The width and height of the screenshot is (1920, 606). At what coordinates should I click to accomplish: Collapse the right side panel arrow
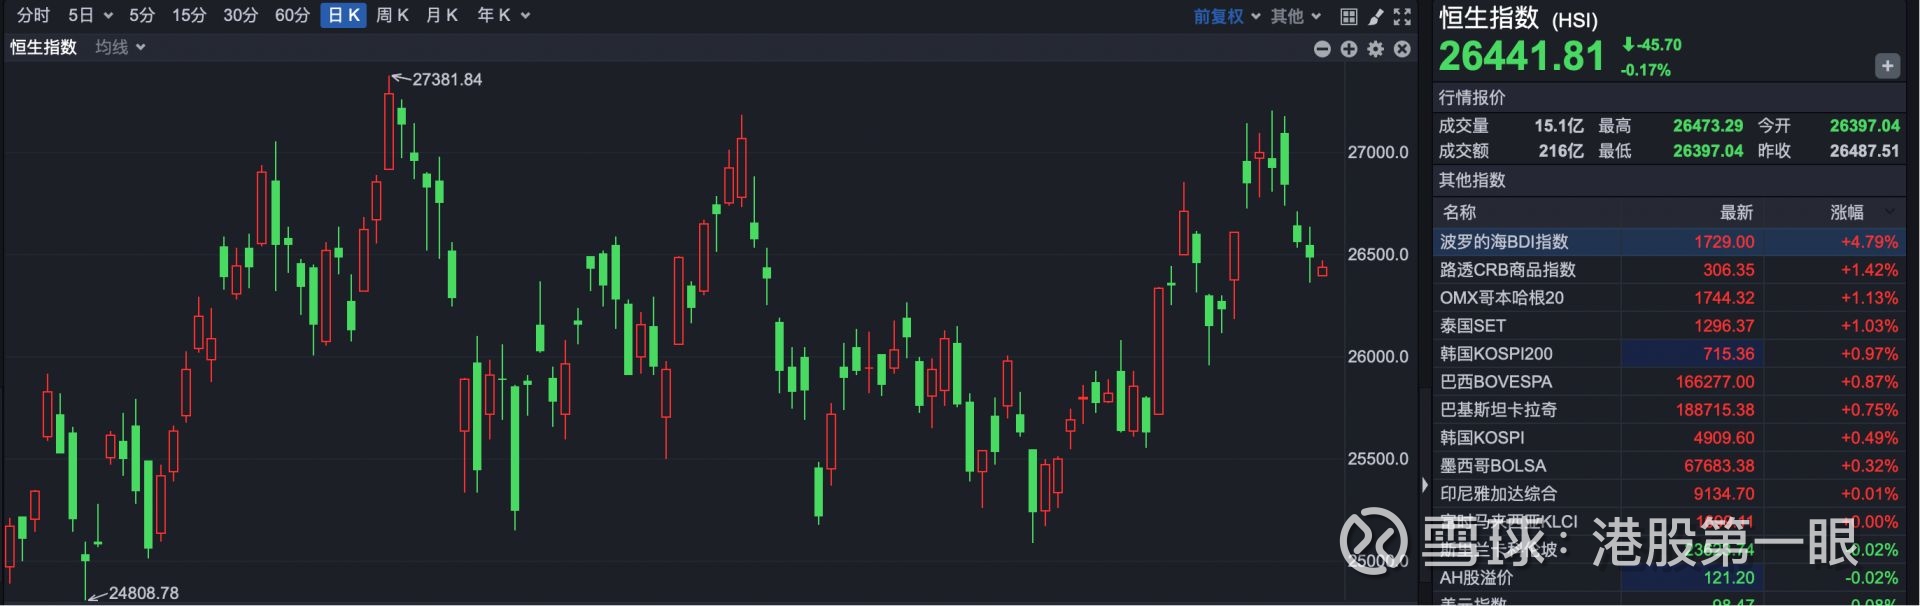coord(1425,485)
